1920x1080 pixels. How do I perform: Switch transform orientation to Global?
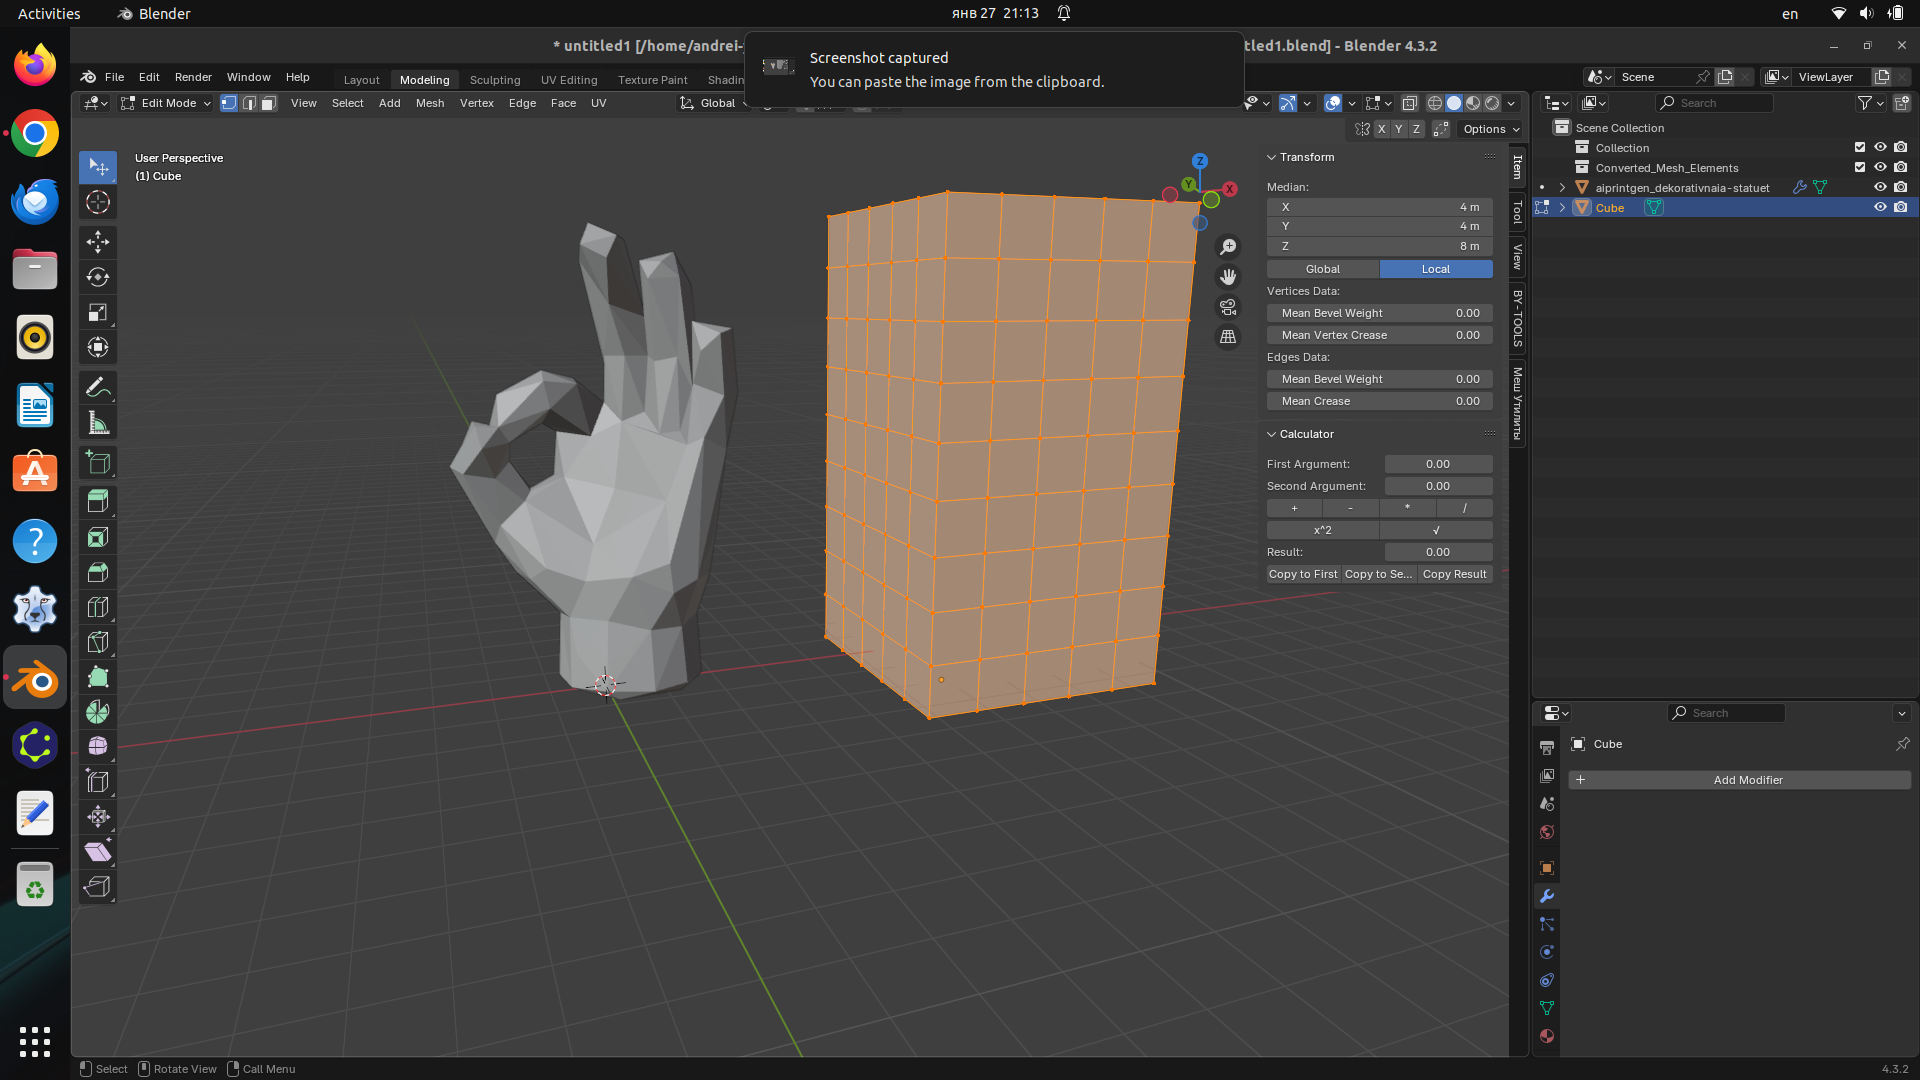(1322, 269)
